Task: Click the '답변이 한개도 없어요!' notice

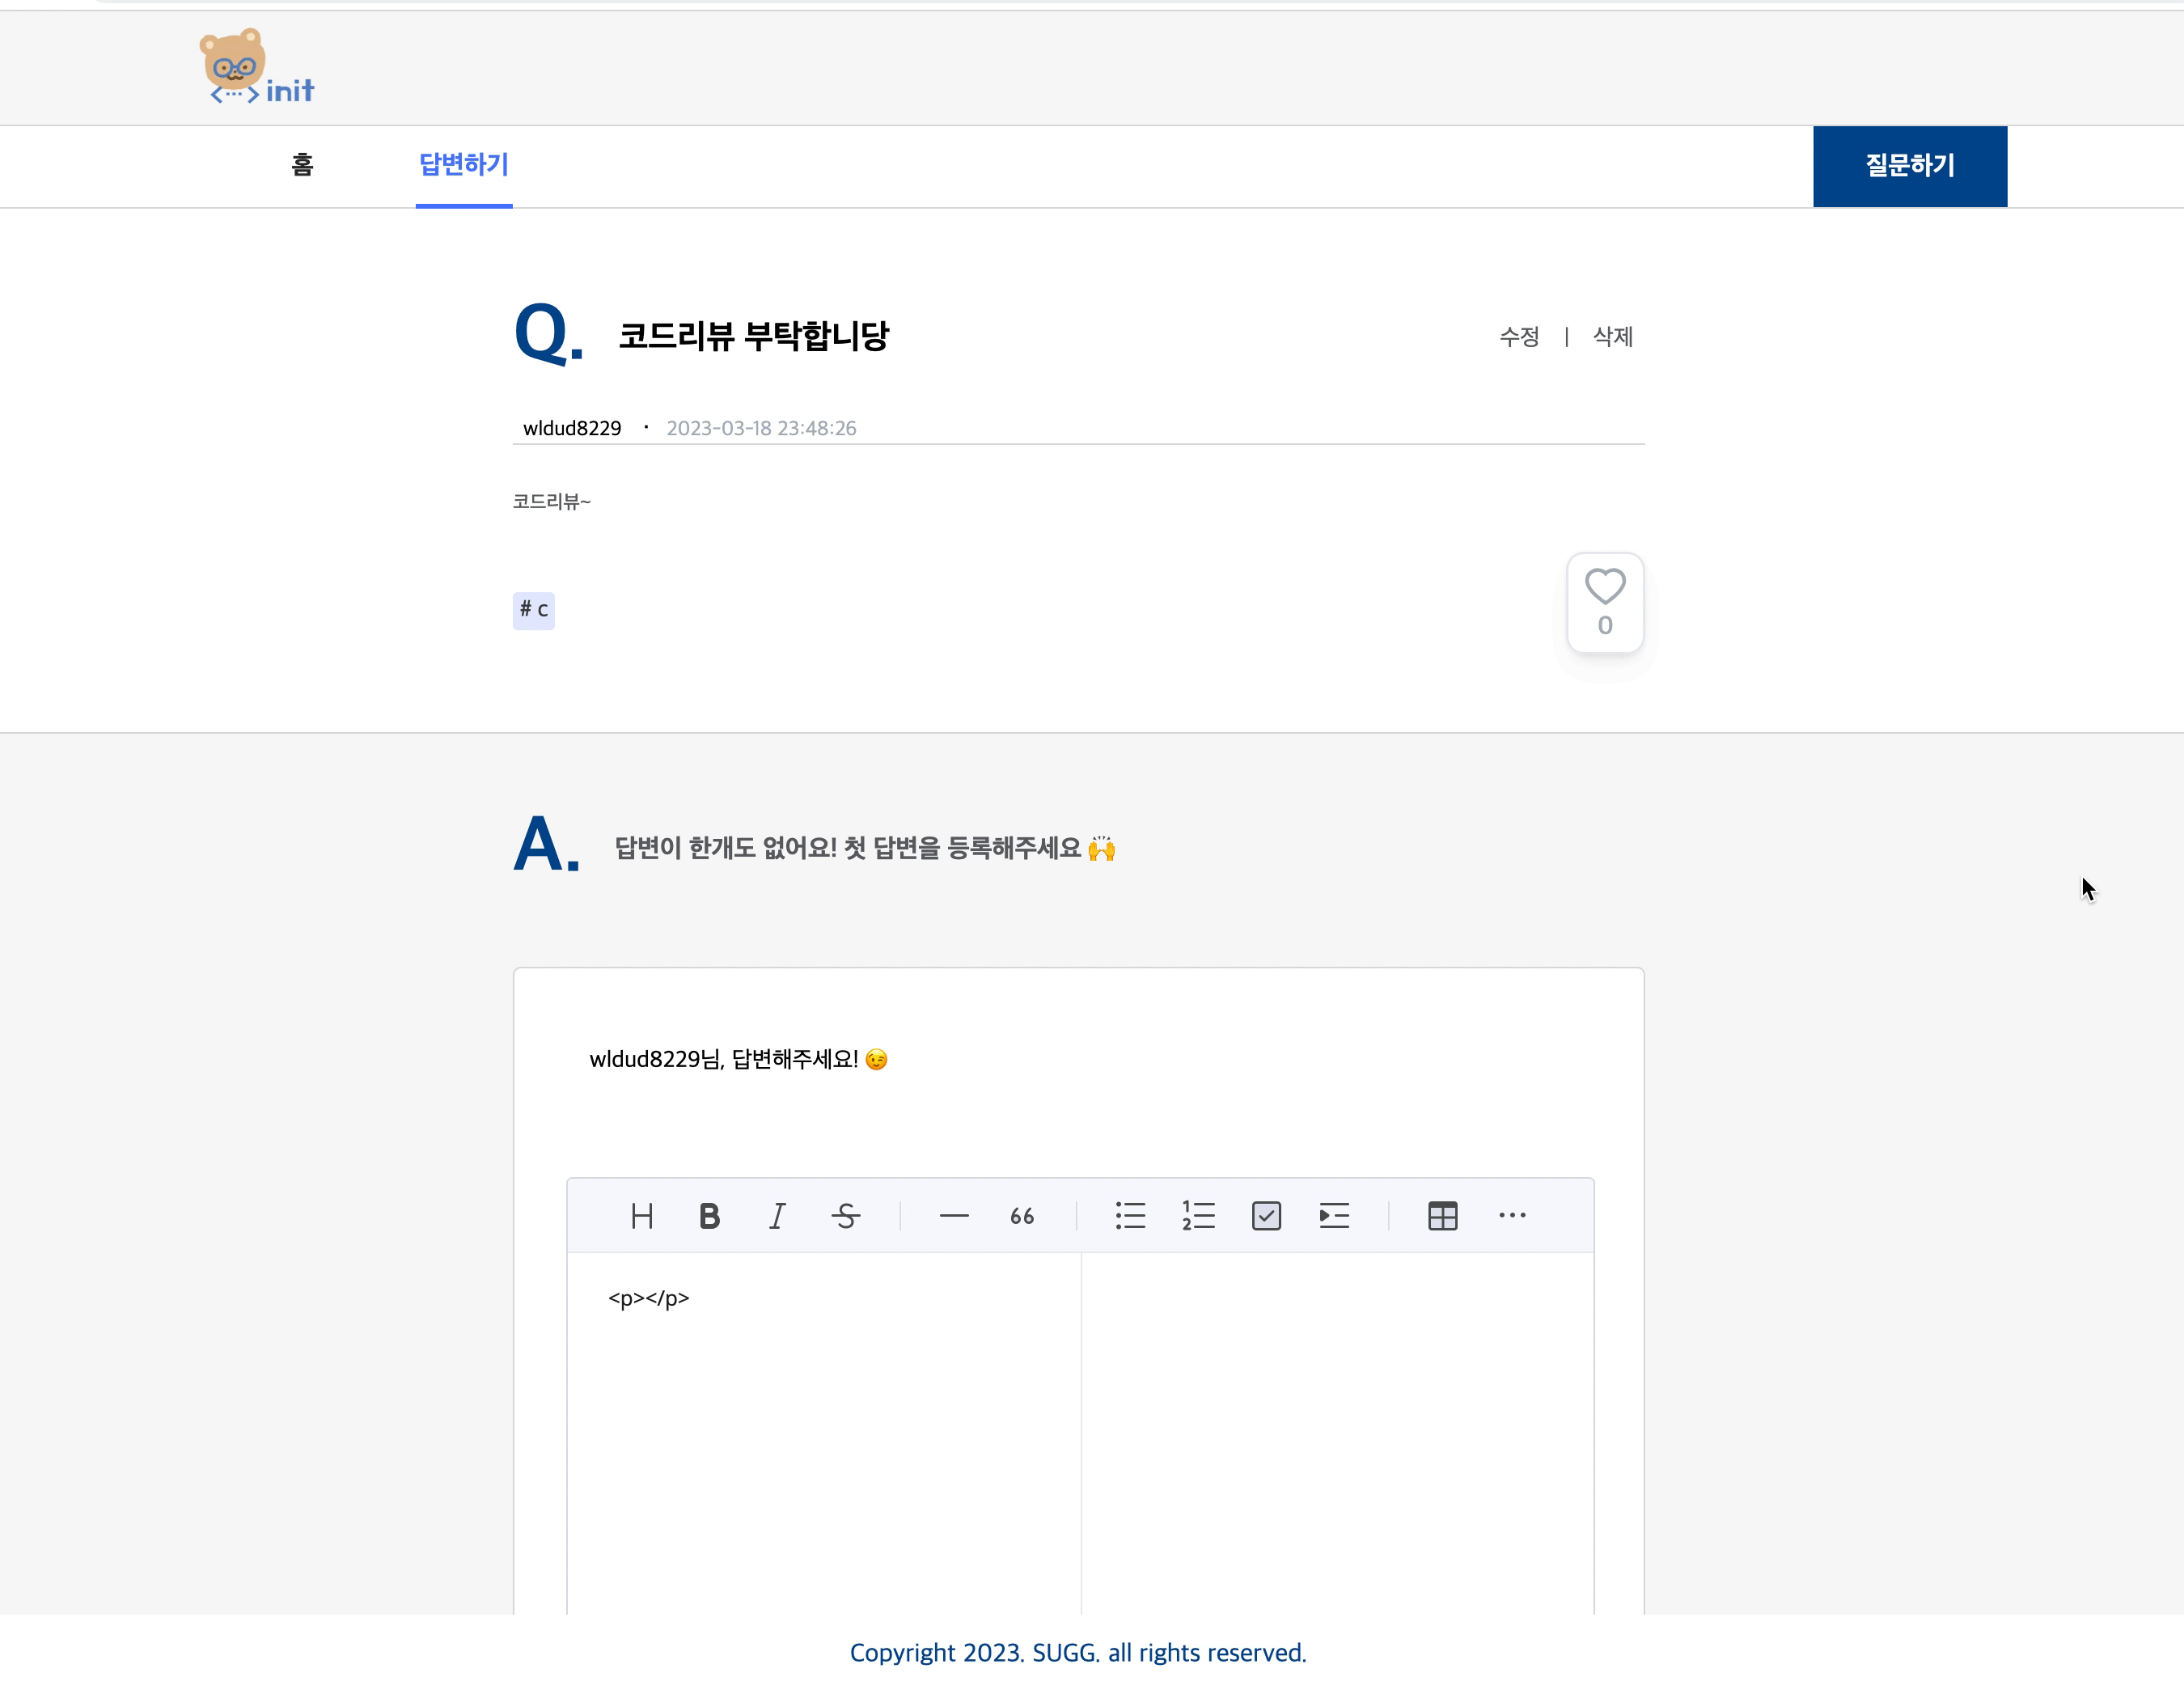Action: (x=865, y=848)
